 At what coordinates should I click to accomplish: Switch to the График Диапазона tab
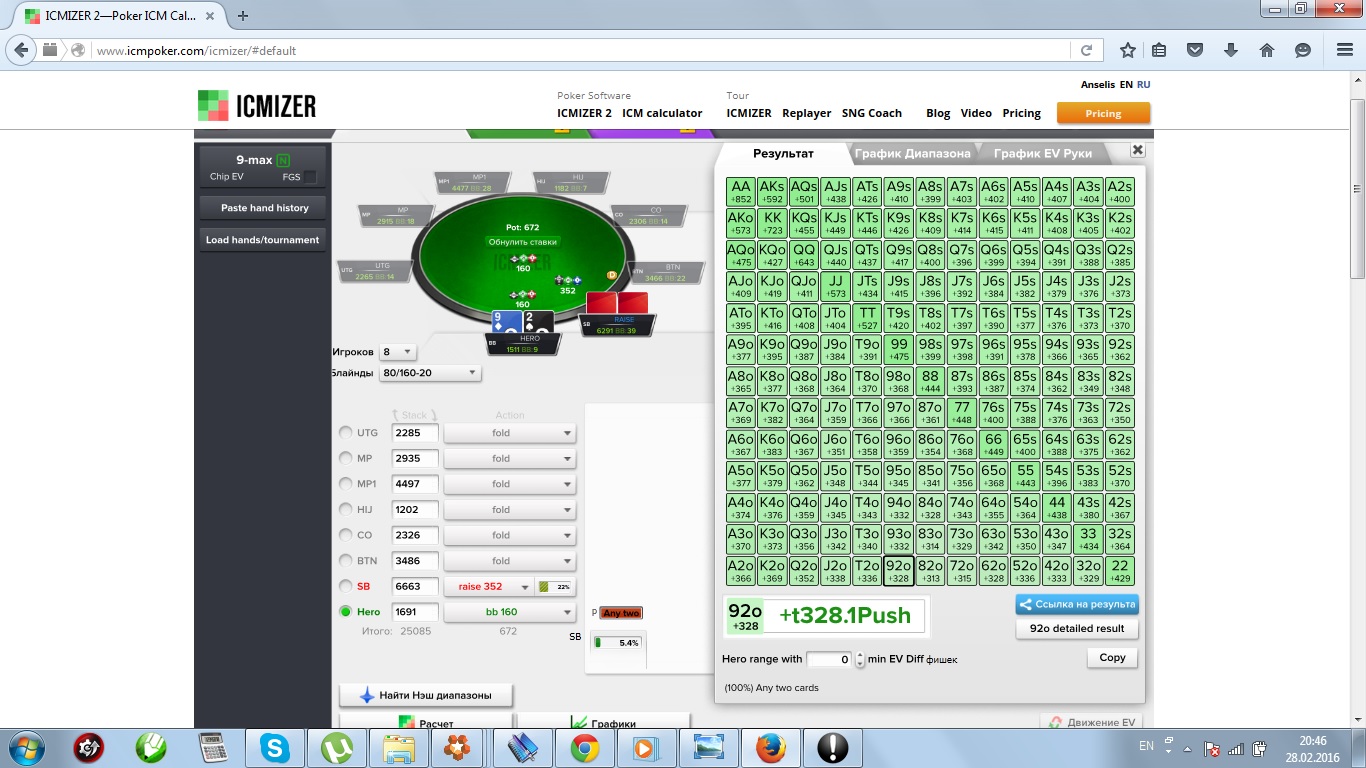coord(912,153)
